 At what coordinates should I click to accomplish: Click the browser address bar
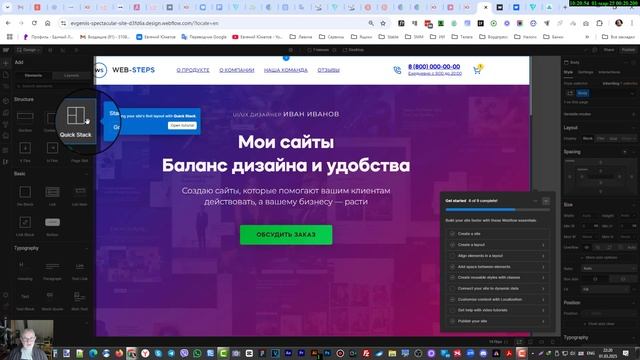pos(216,23)
